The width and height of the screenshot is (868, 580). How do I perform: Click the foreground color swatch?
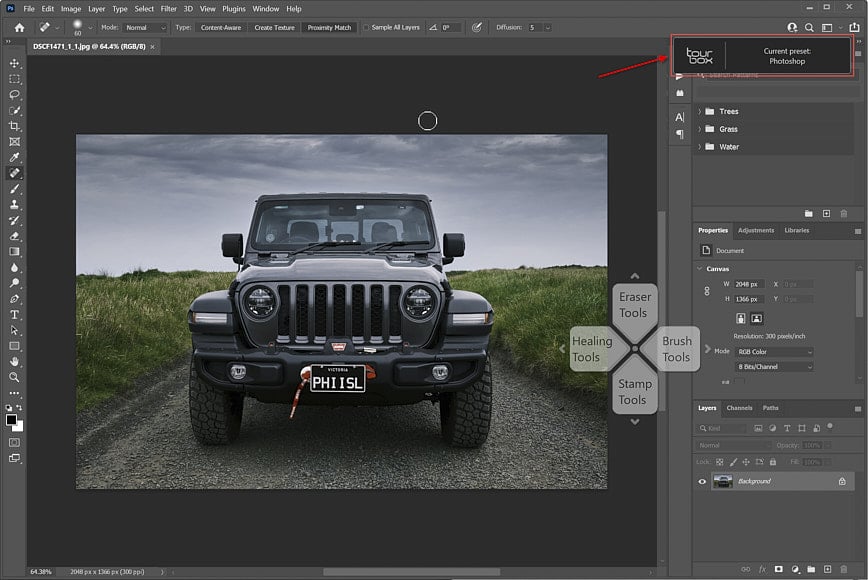11,420
